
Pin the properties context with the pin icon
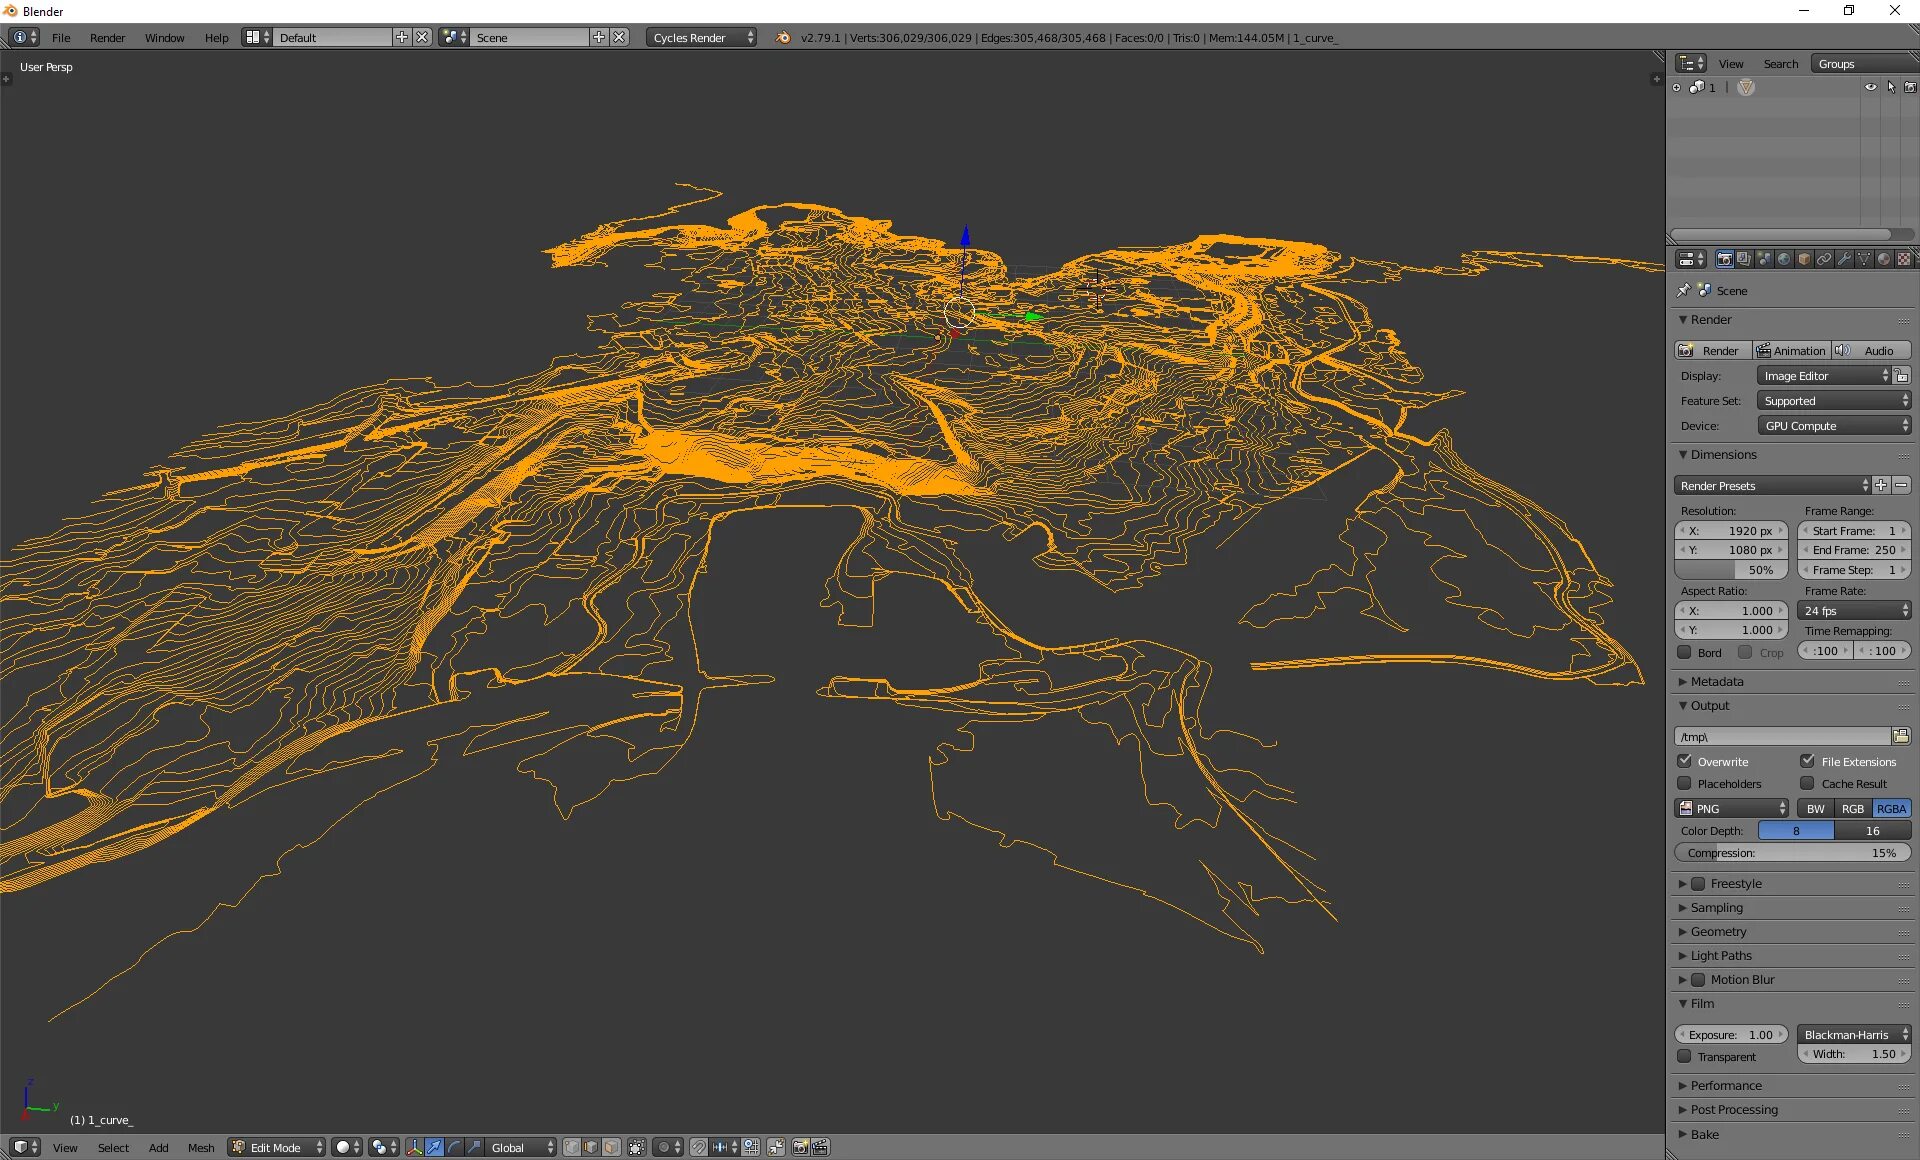[x=1684, y=290]
